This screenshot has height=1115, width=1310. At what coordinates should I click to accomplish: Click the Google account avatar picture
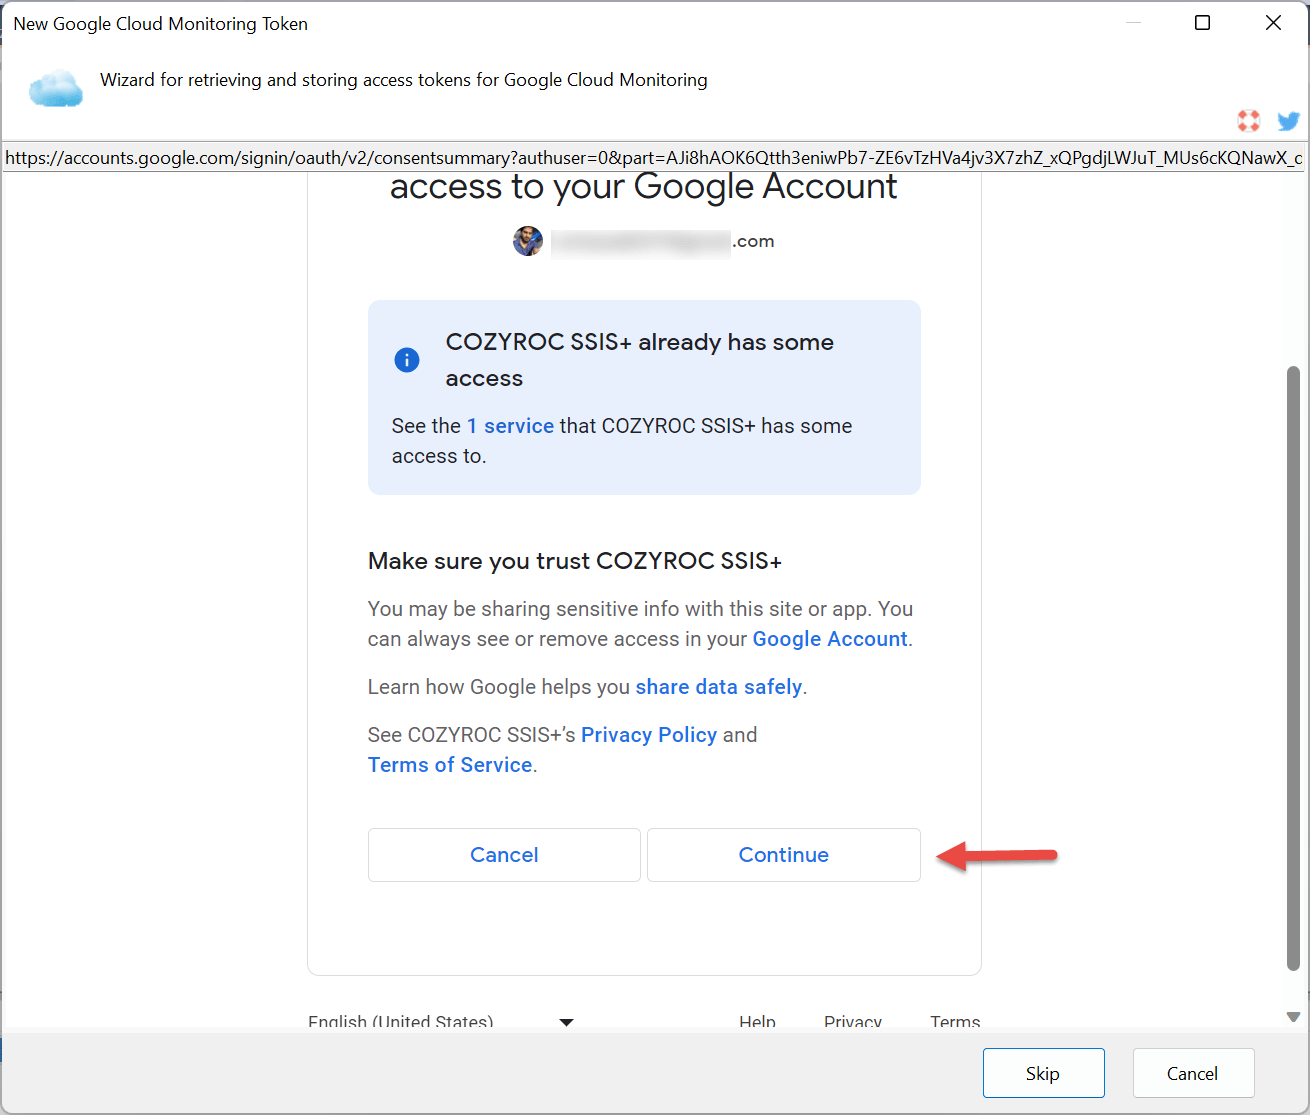528,241
